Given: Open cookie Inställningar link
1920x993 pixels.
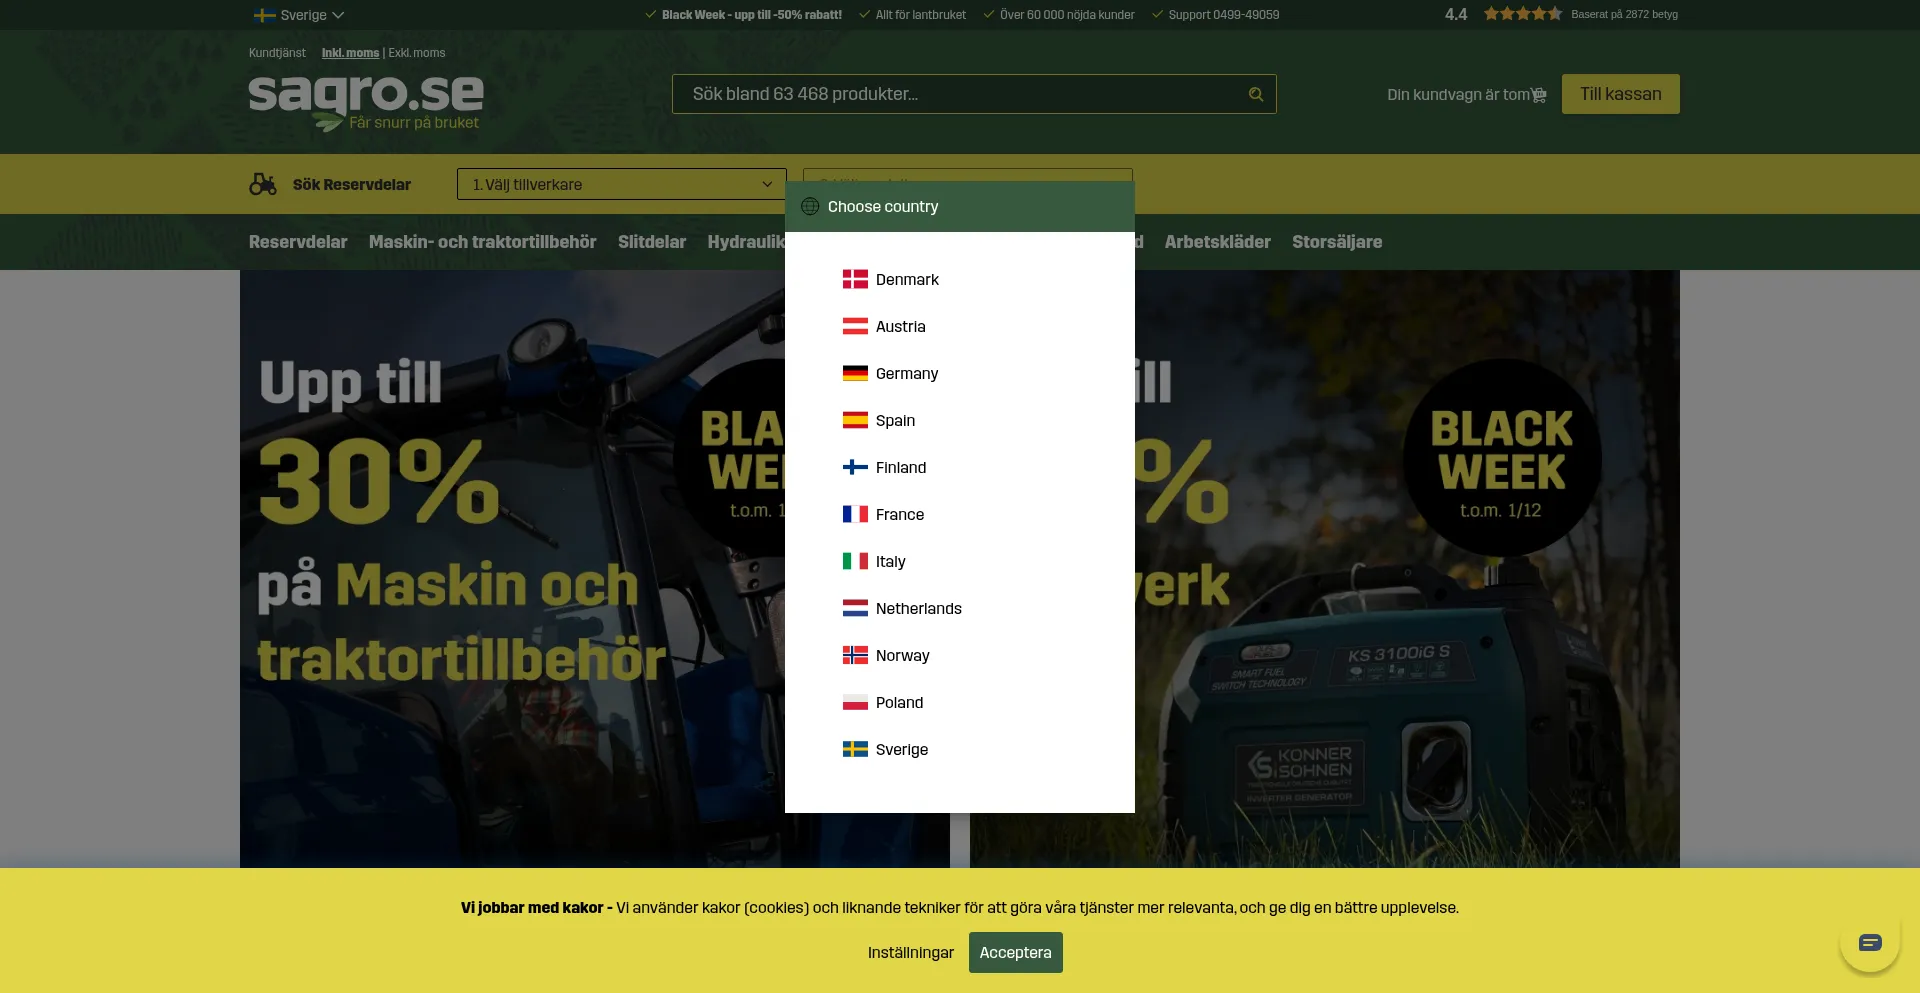Looking at the screenshot, I should point(910,953).
